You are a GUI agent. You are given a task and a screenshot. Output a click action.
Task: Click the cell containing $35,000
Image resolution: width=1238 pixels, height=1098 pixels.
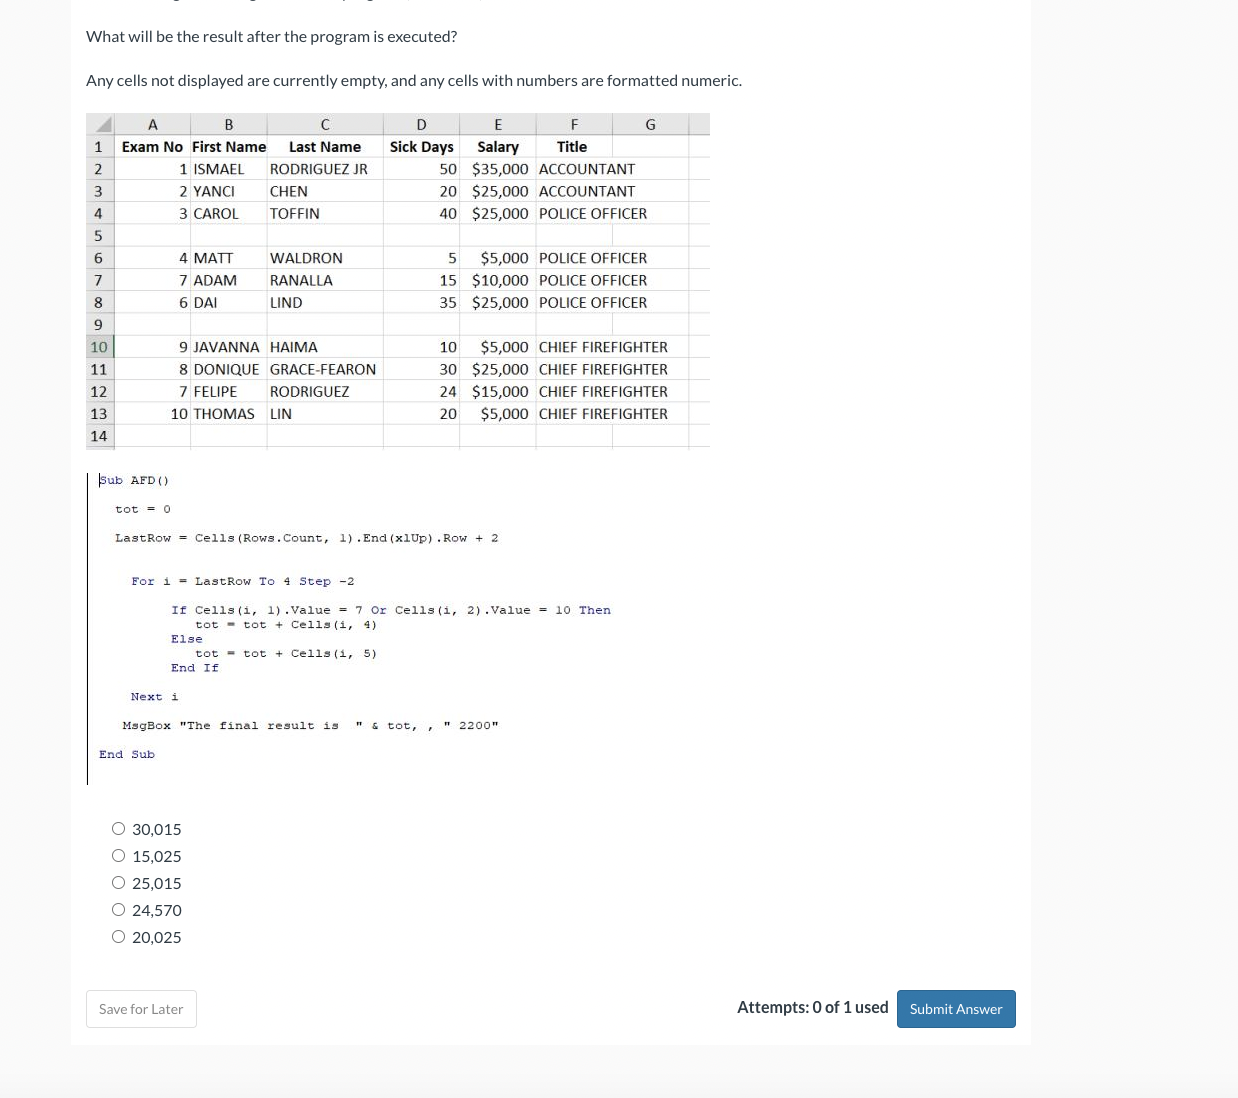tap(499, 168)
